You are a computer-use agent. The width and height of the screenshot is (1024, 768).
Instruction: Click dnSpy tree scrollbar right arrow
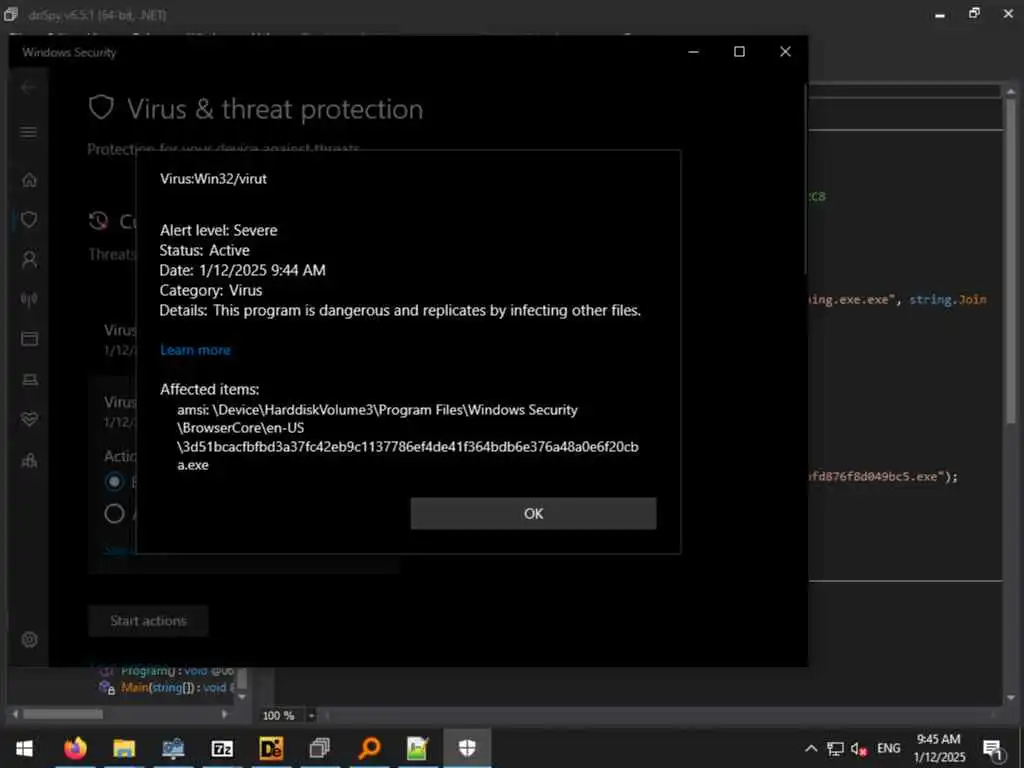coord(225,714)
